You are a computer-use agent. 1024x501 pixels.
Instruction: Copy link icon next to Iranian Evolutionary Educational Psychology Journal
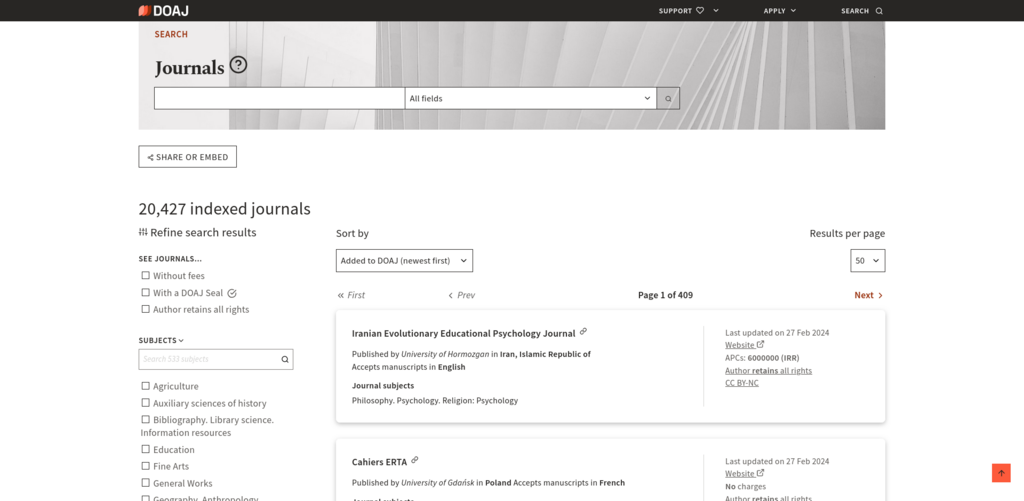583,331
